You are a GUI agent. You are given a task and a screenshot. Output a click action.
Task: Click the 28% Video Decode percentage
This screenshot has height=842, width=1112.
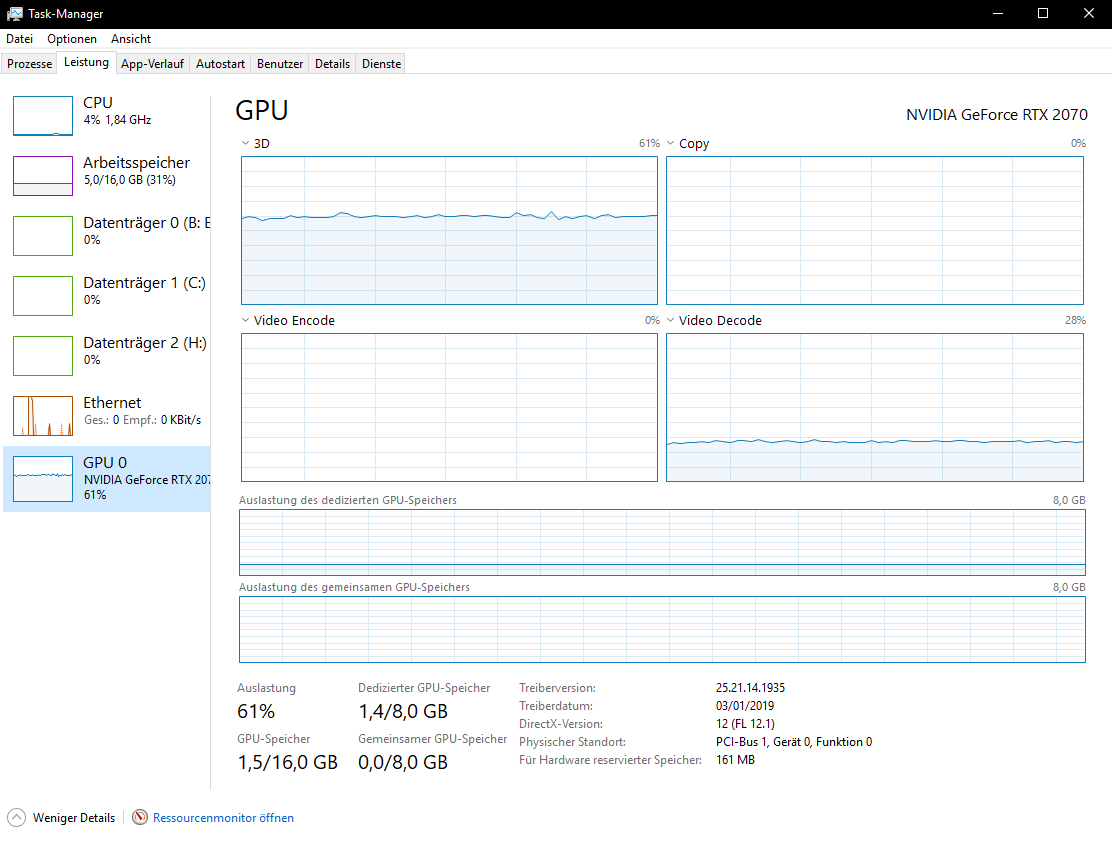1075,321
